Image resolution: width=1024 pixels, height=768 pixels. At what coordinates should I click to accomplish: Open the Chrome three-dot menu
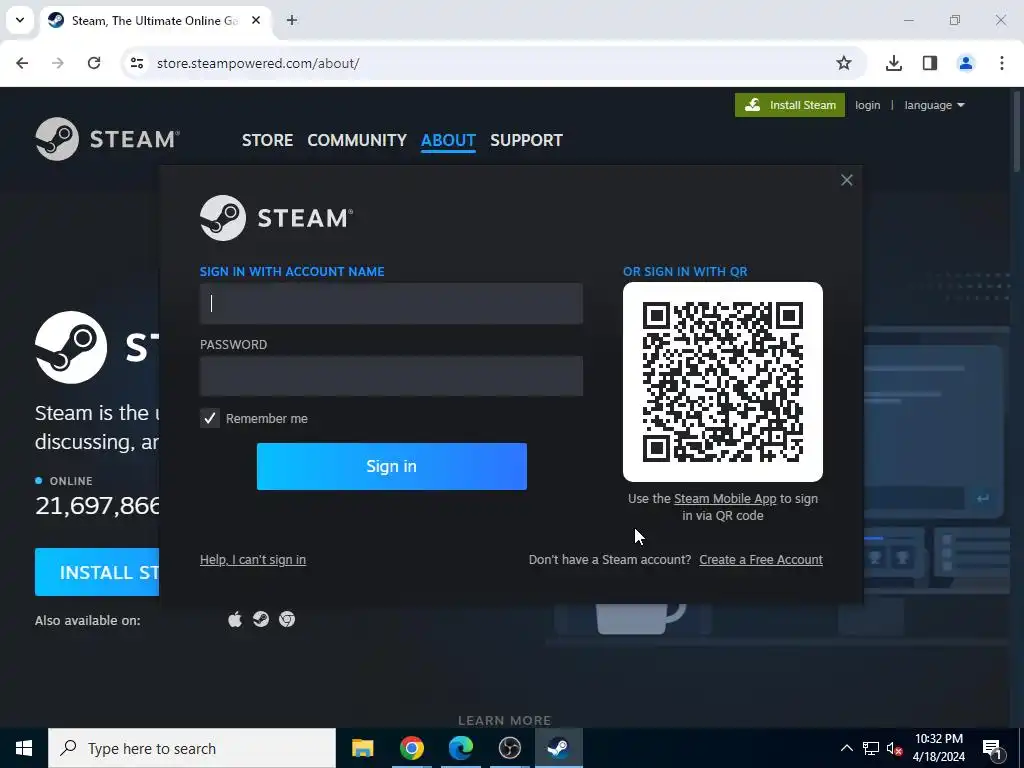coord(1002,63)
